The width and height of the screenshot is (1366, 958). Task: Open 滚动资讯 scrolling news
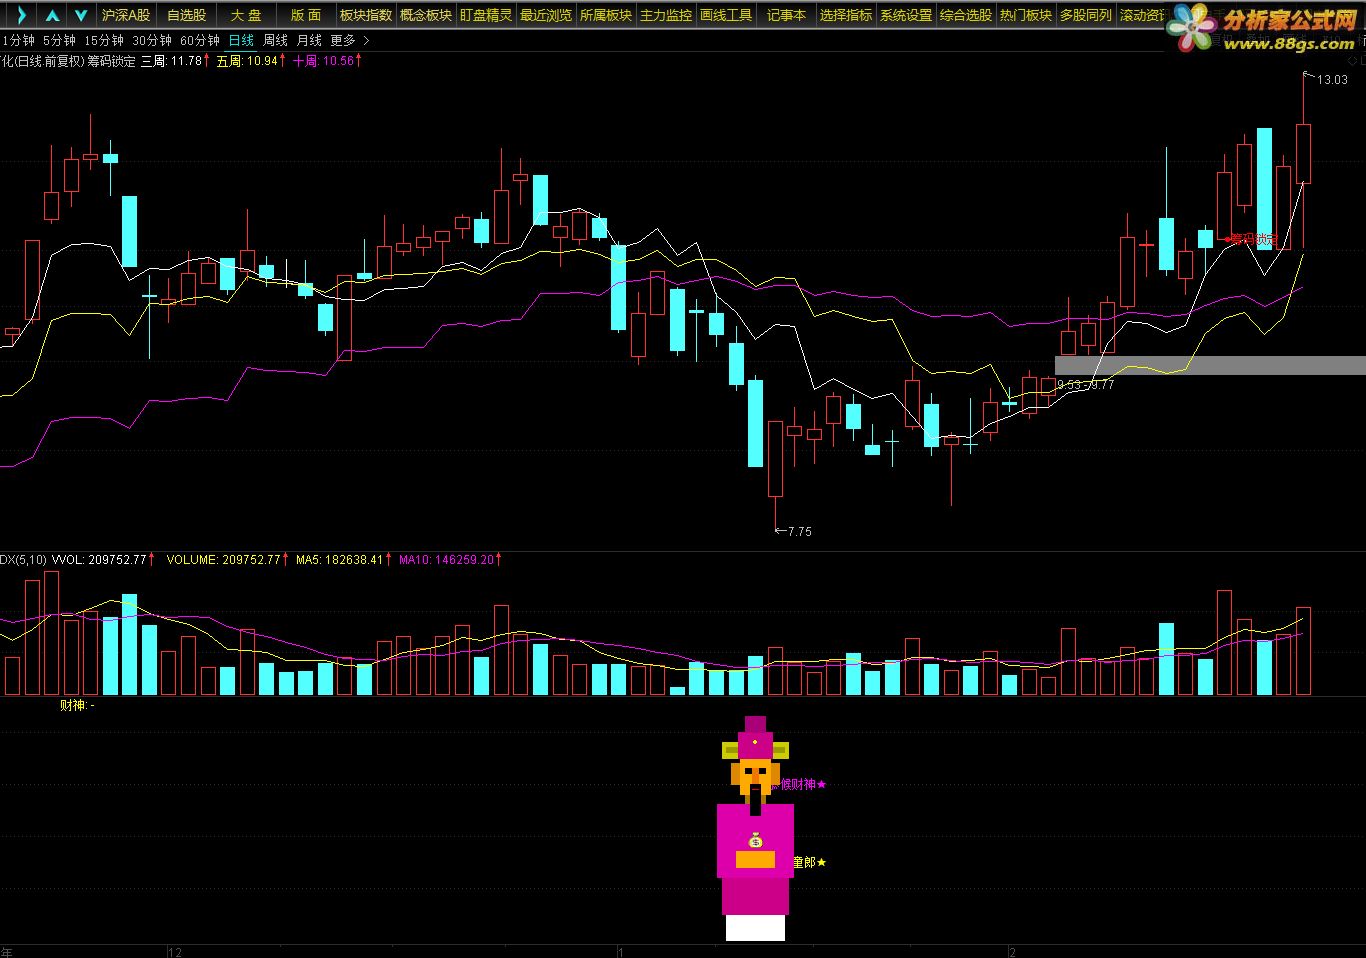(1142, 15)
